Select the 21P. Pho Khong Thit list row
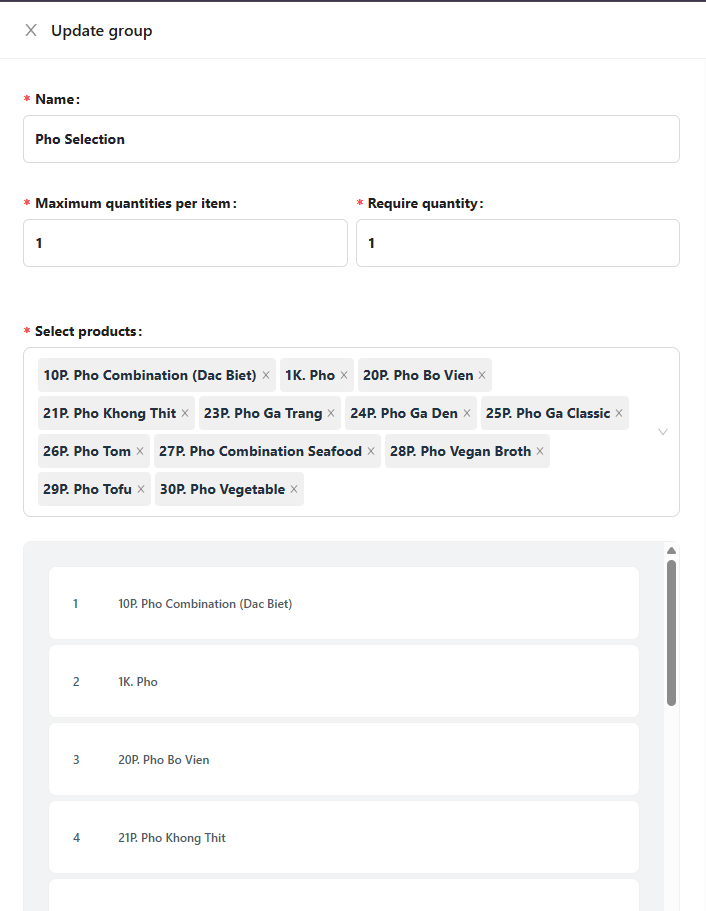This screenshot has width=706, height=911. 343,837
